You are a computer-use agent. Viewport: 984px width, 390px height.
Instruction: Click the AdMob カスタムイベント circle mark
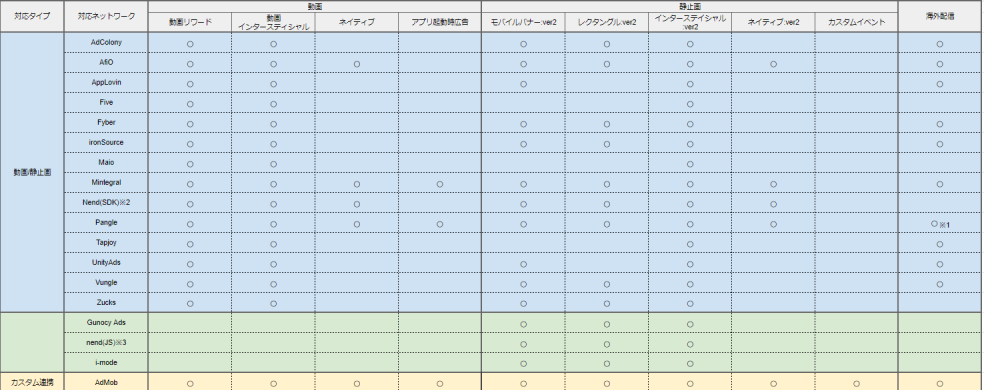click(x=857, y=383)
